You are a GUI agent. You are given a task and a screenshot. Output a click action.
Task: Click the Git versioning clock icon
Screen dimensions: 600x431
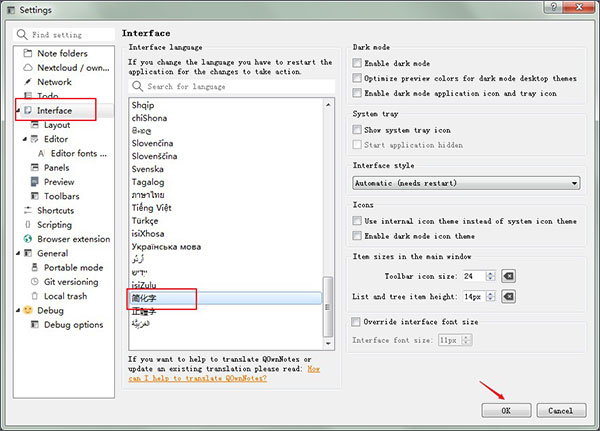(x=34, y=282)
